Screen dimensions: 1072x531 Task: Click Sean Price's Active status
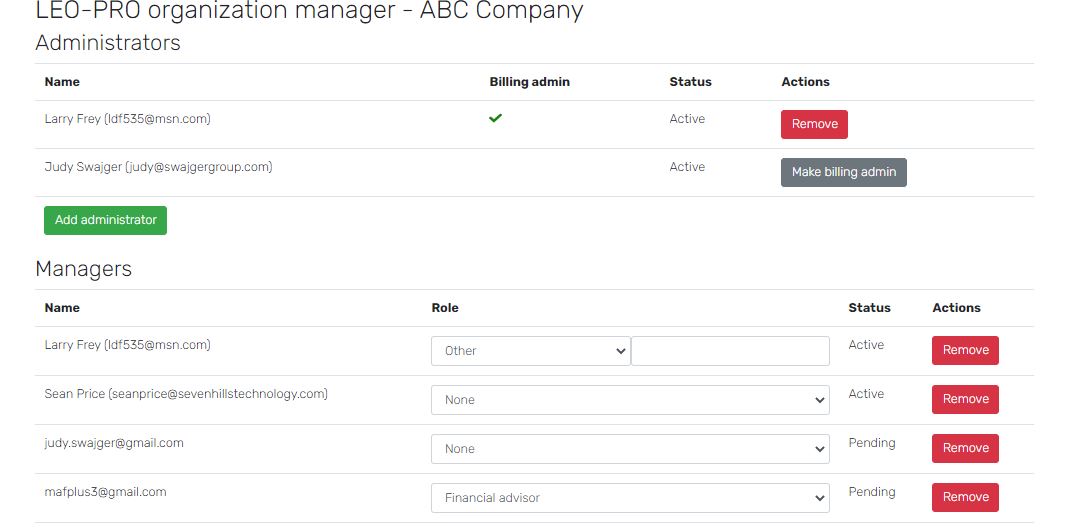[x=866, y=394]
